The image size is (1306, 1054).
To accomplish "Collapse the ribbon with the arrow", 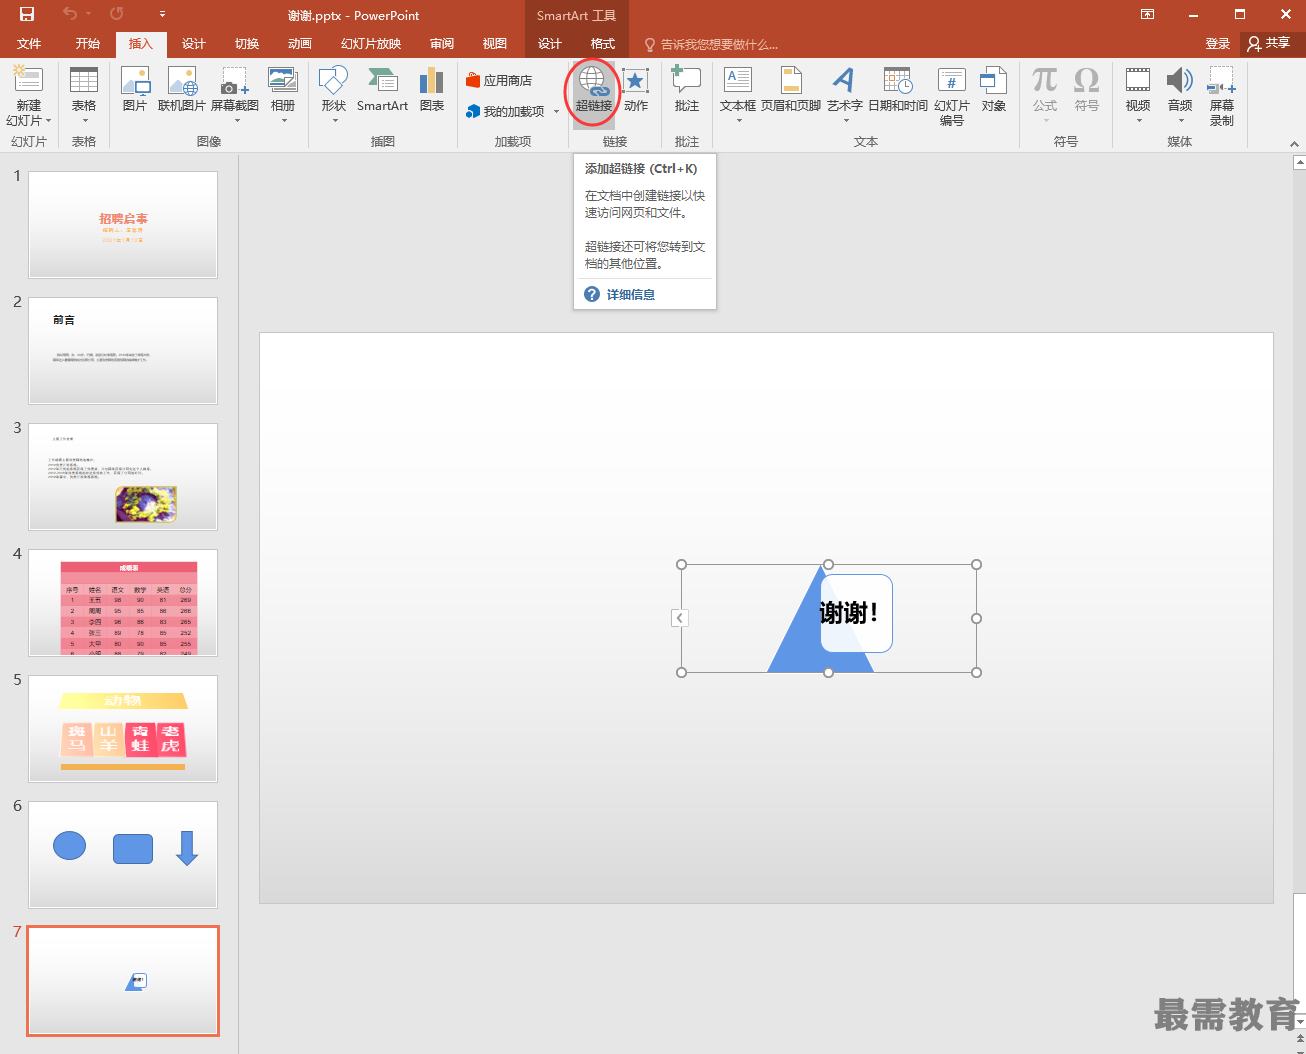I will tap(1295, 143).
